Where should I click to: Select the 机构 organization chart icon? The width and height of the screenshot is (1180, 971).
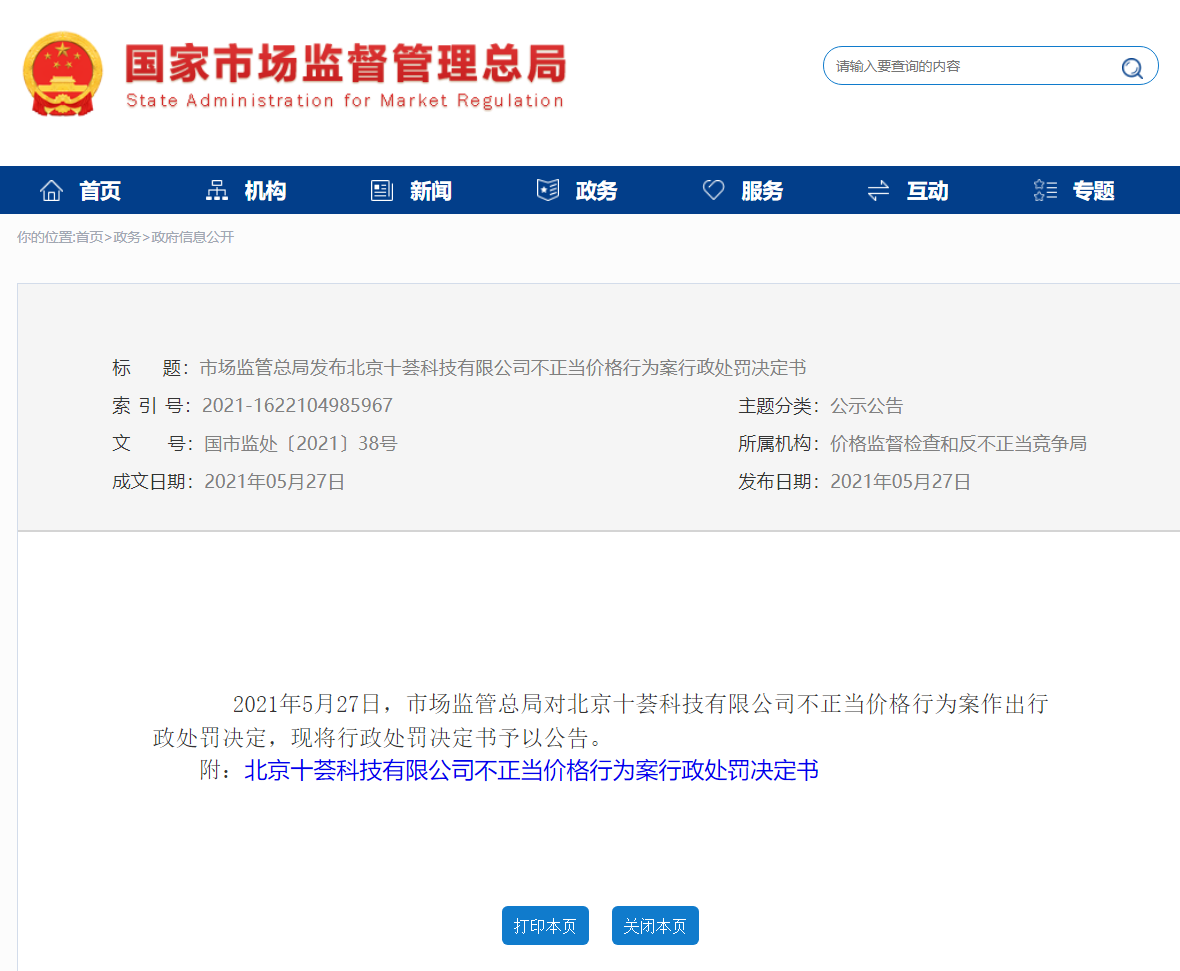coord(216,189)
